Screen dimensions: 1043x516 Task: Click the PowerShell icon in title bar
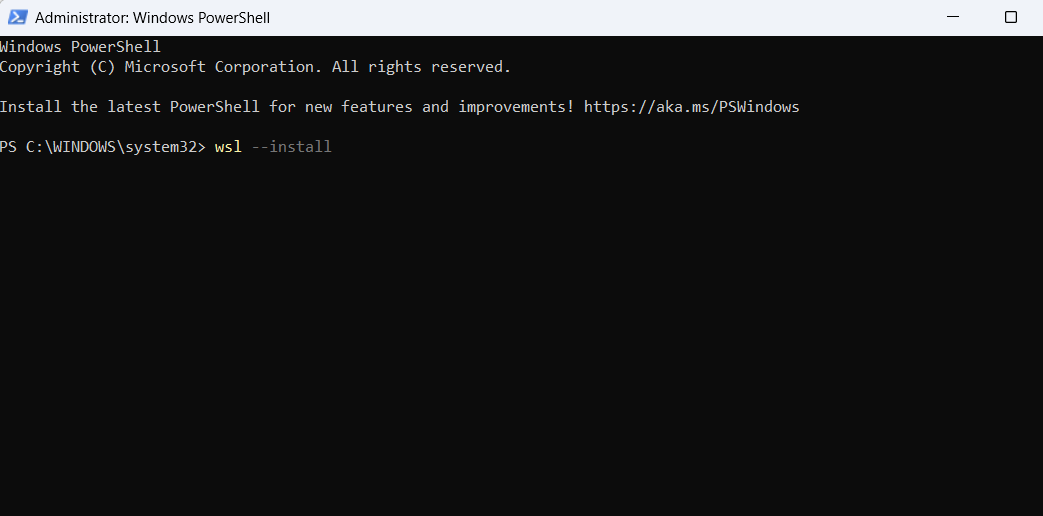(17, 17)
